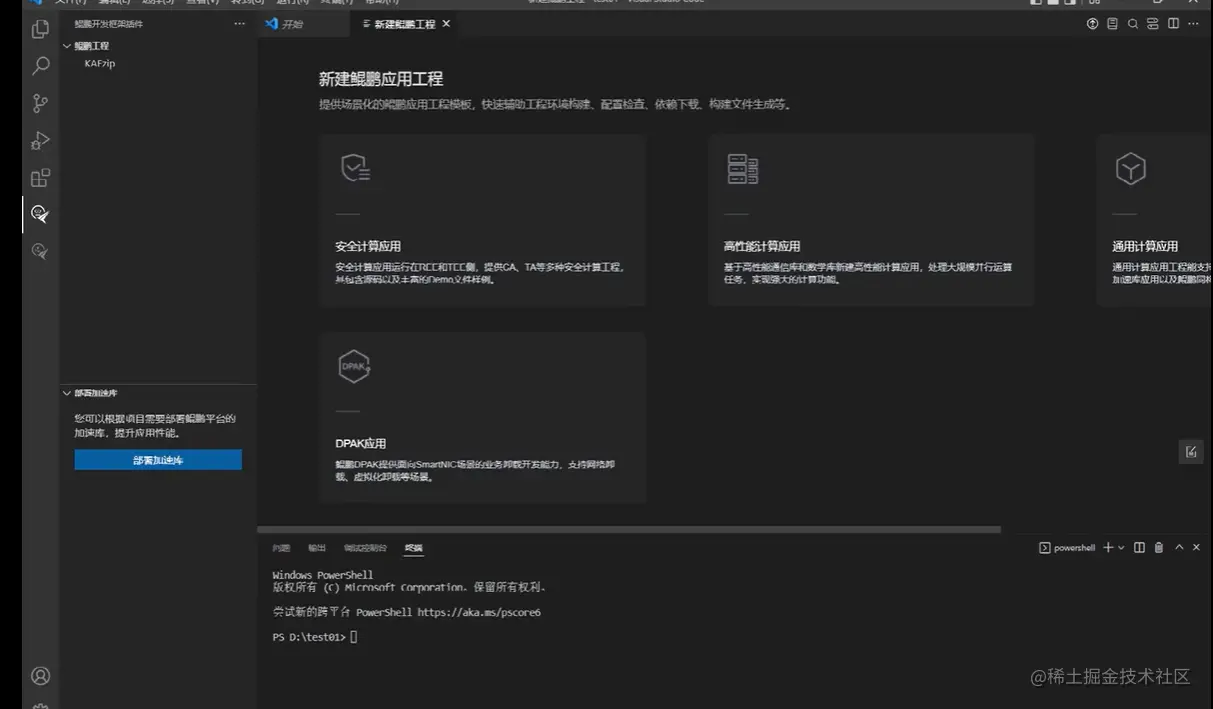The height and width of the screenshot is (709, 1213).
Task: Switch to the 输出 panel tab
Action: point(317,548)
